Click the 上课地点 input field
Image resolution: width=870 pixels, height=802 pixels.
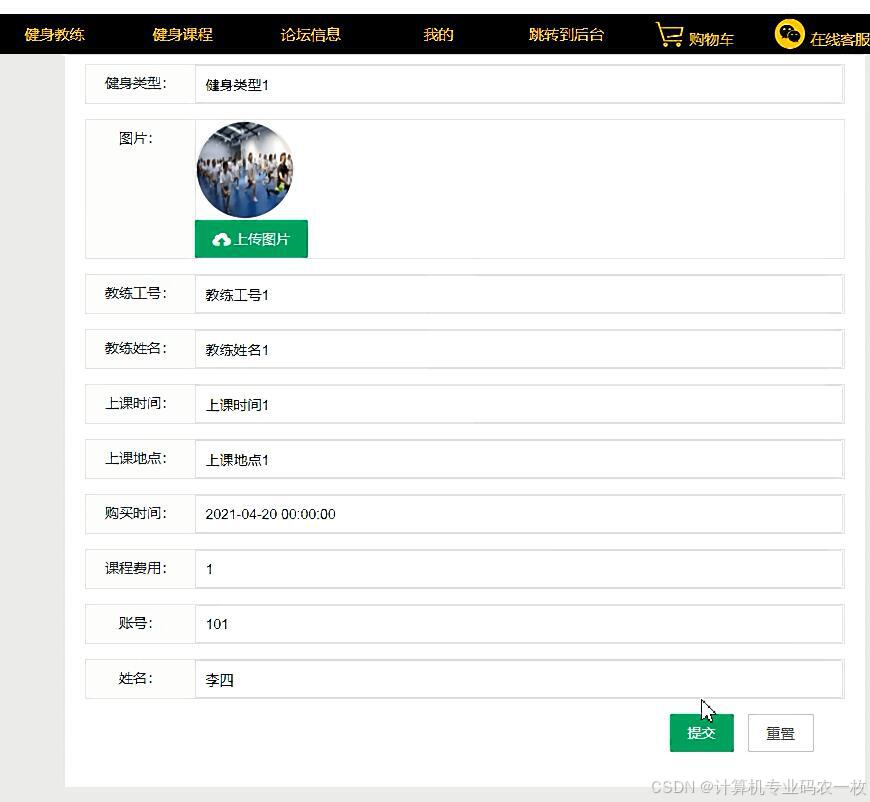pyautogui.click(x=519, y=459)
